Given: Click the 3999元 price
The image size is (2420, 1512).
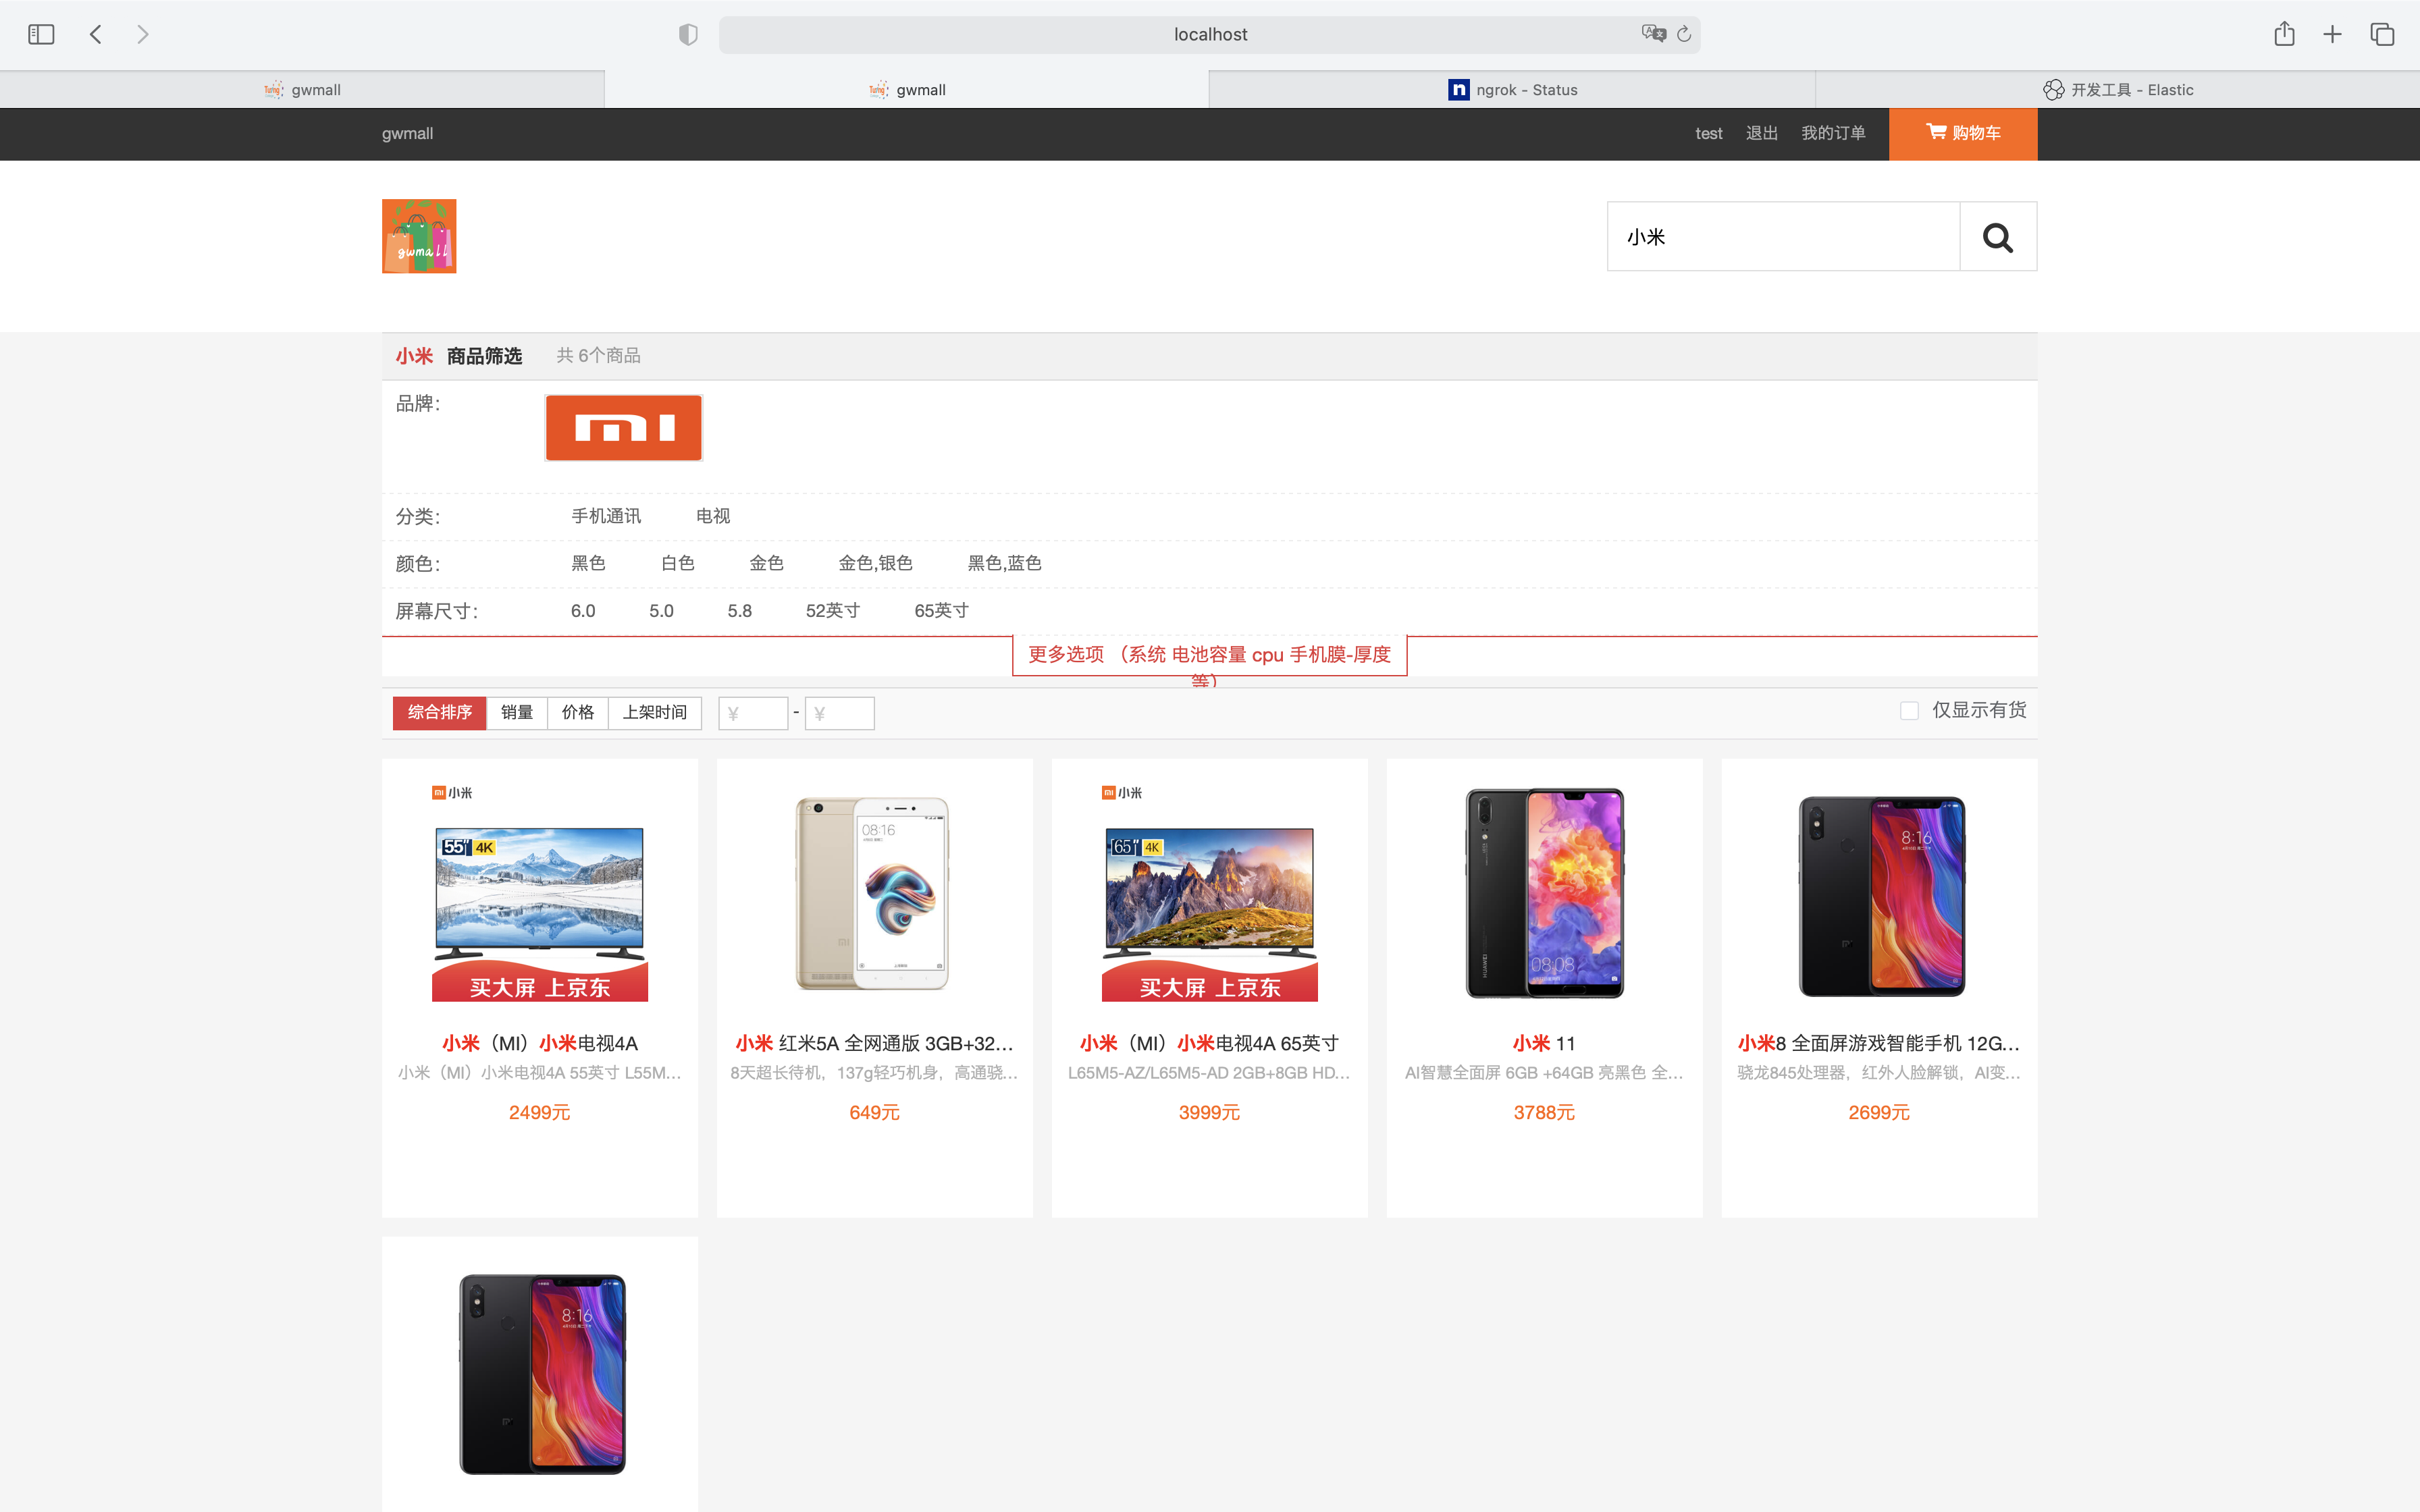Looking at the screenshot, I should [x=1209, y=1112].
